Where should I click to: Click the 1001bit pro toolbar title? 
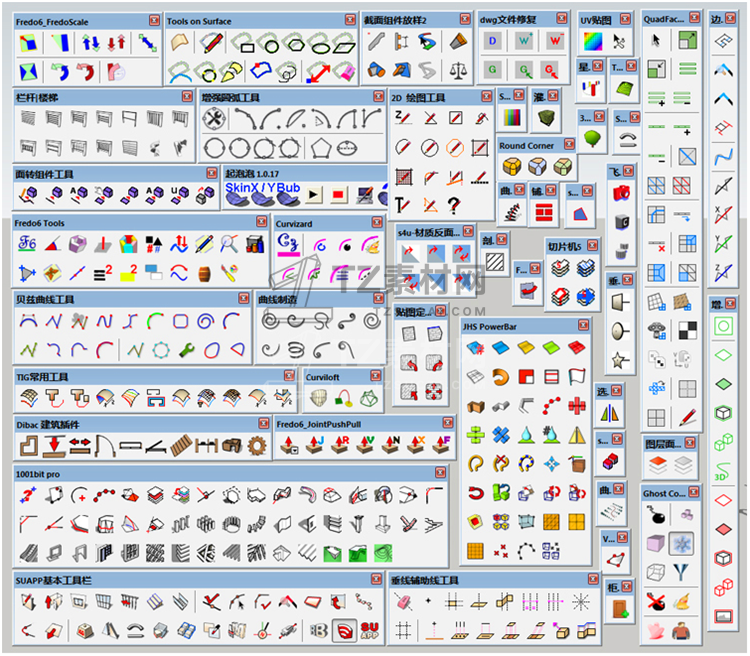click(38, 474)
